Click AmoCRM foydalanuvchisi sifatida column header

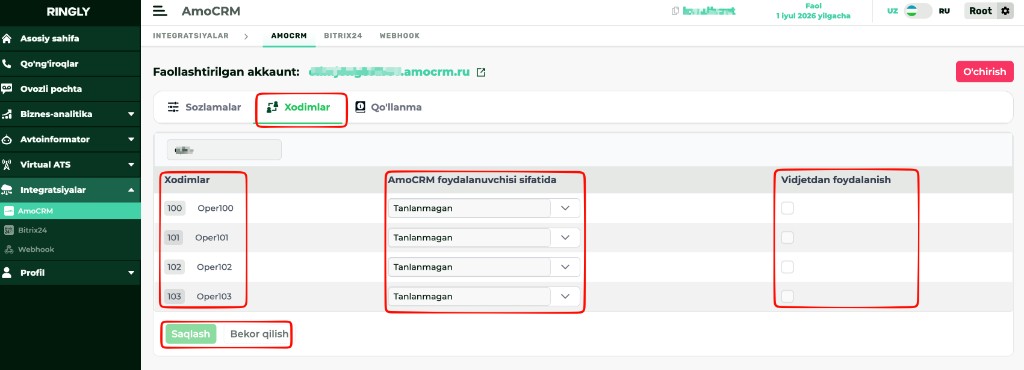coord(472,180)
